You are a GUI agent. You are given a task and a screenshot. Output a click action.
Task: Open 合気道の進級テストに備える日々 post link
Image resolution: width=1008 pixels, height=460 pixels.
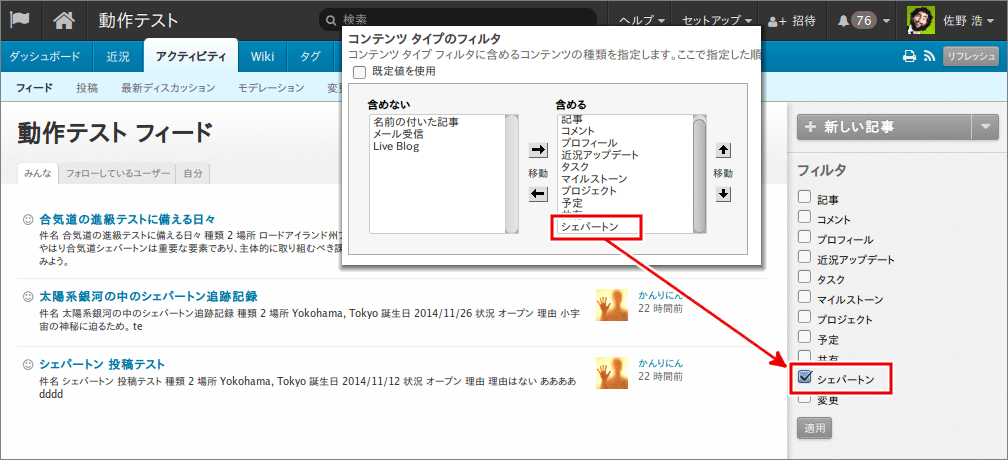[127, 219]
